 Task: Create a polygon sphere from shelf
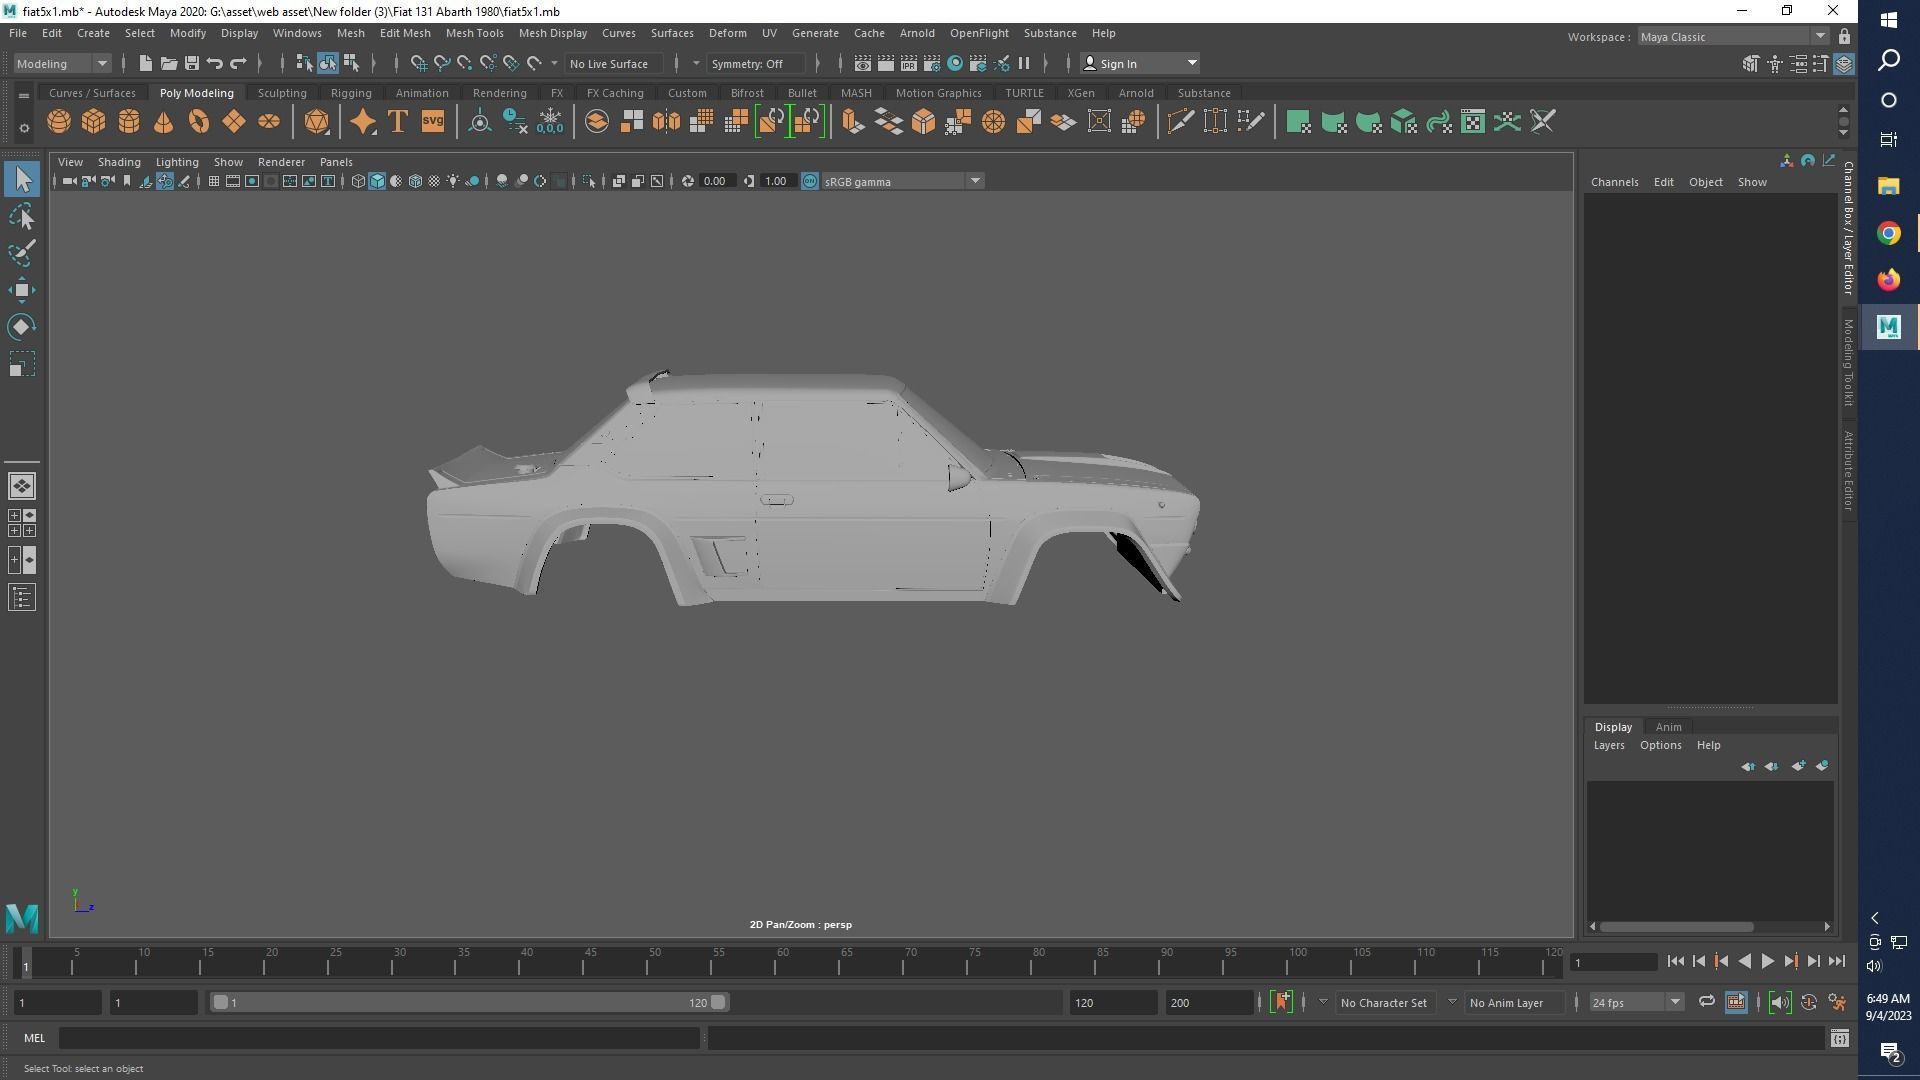59,122
